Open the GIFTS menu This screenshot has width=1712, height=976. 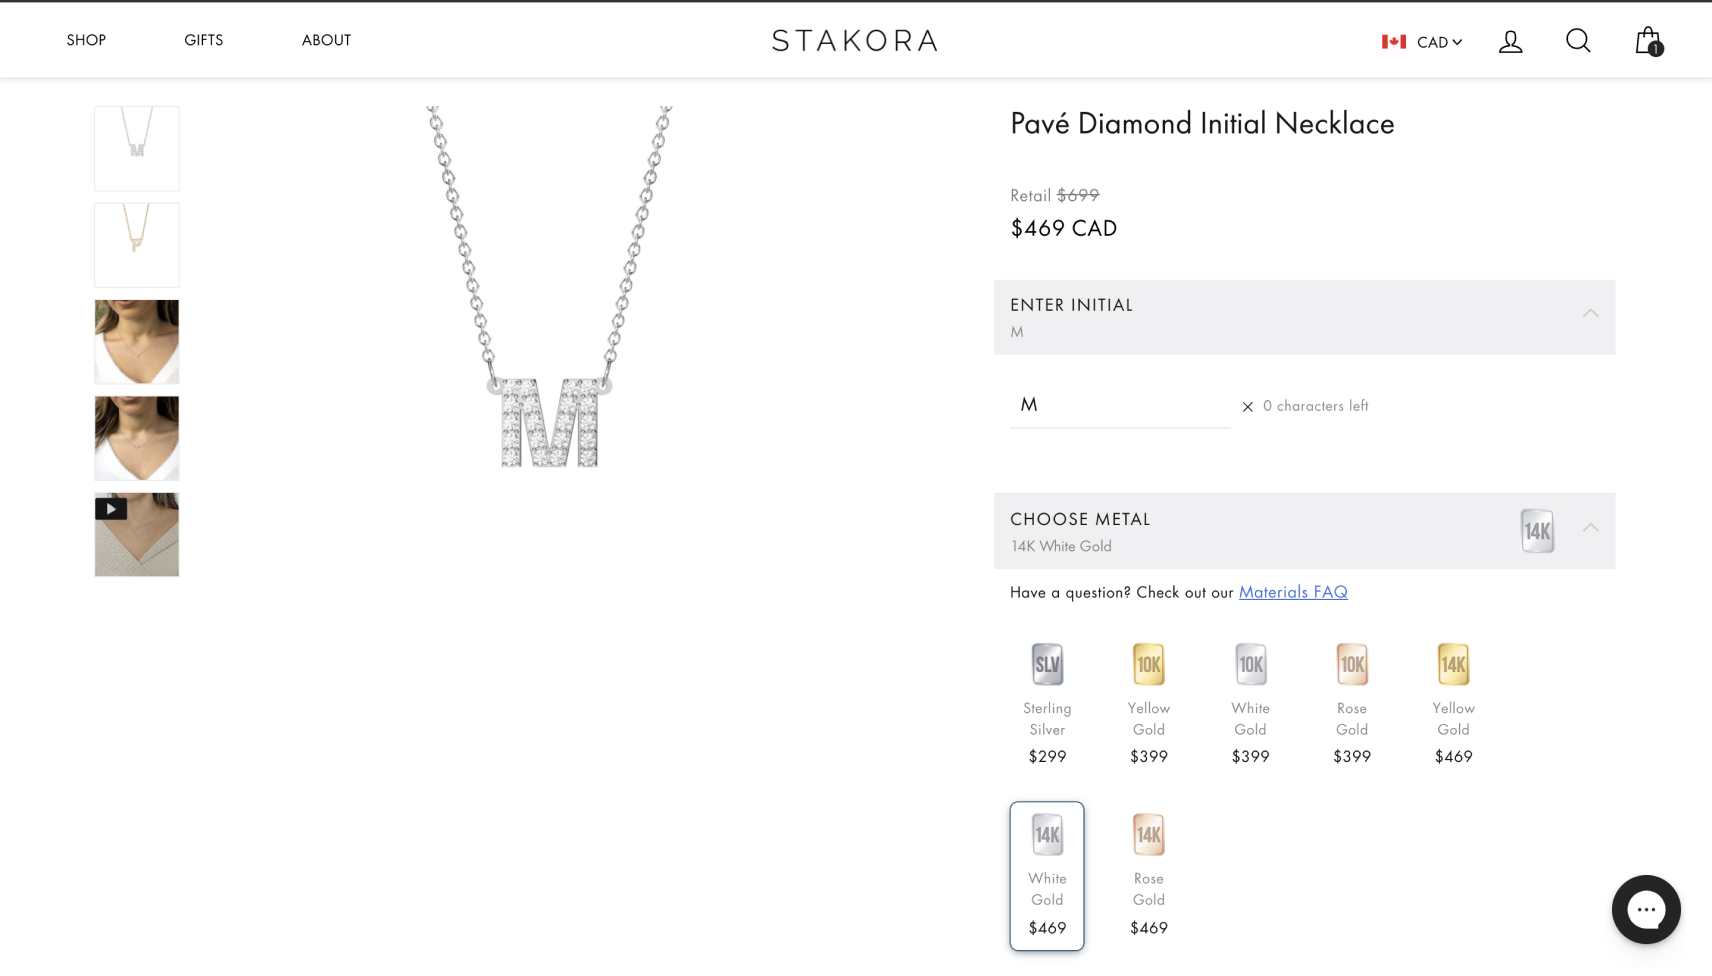[x=203, y=40]
